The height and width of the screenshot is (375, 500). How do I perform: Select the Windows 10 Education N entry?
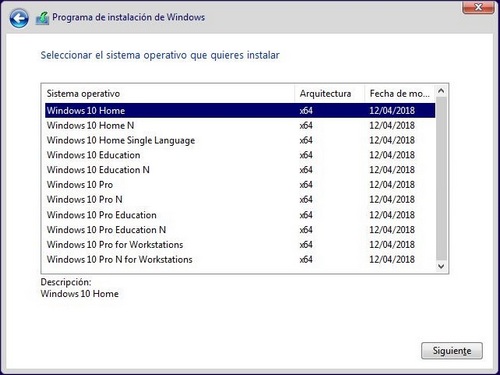[240, 170]
